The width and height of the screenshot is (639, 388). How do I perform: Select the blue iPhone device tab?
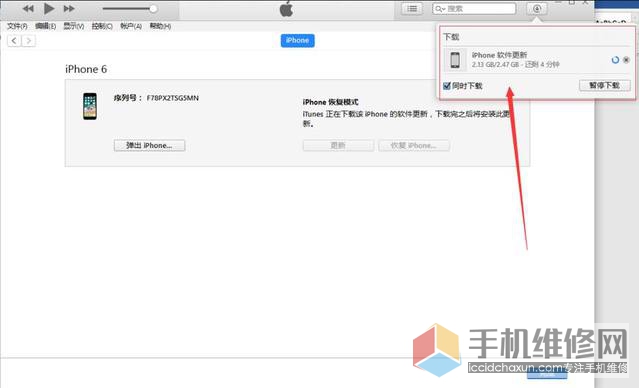[x=297, y=40]
